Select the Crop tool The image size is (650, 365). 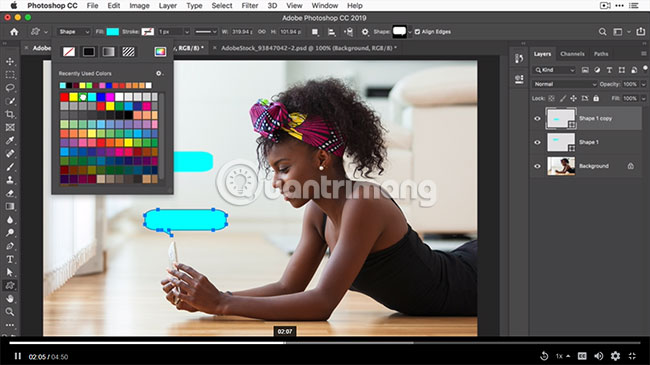pos(10,114)
